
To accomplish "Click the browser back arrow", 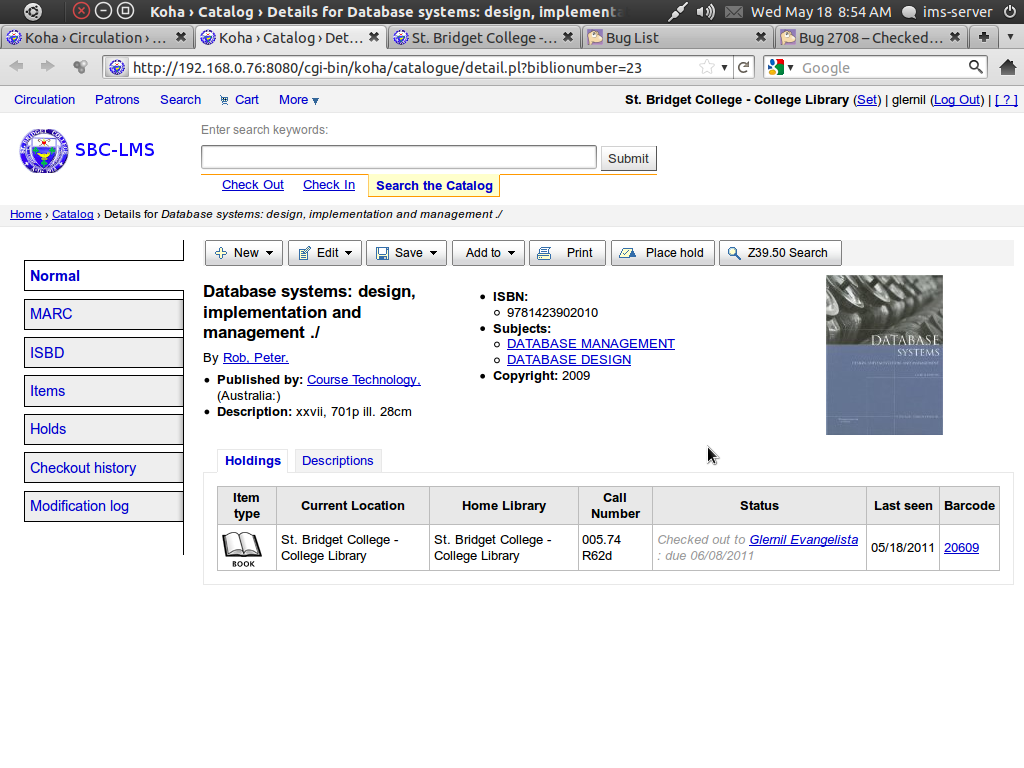I will point(17,67).
